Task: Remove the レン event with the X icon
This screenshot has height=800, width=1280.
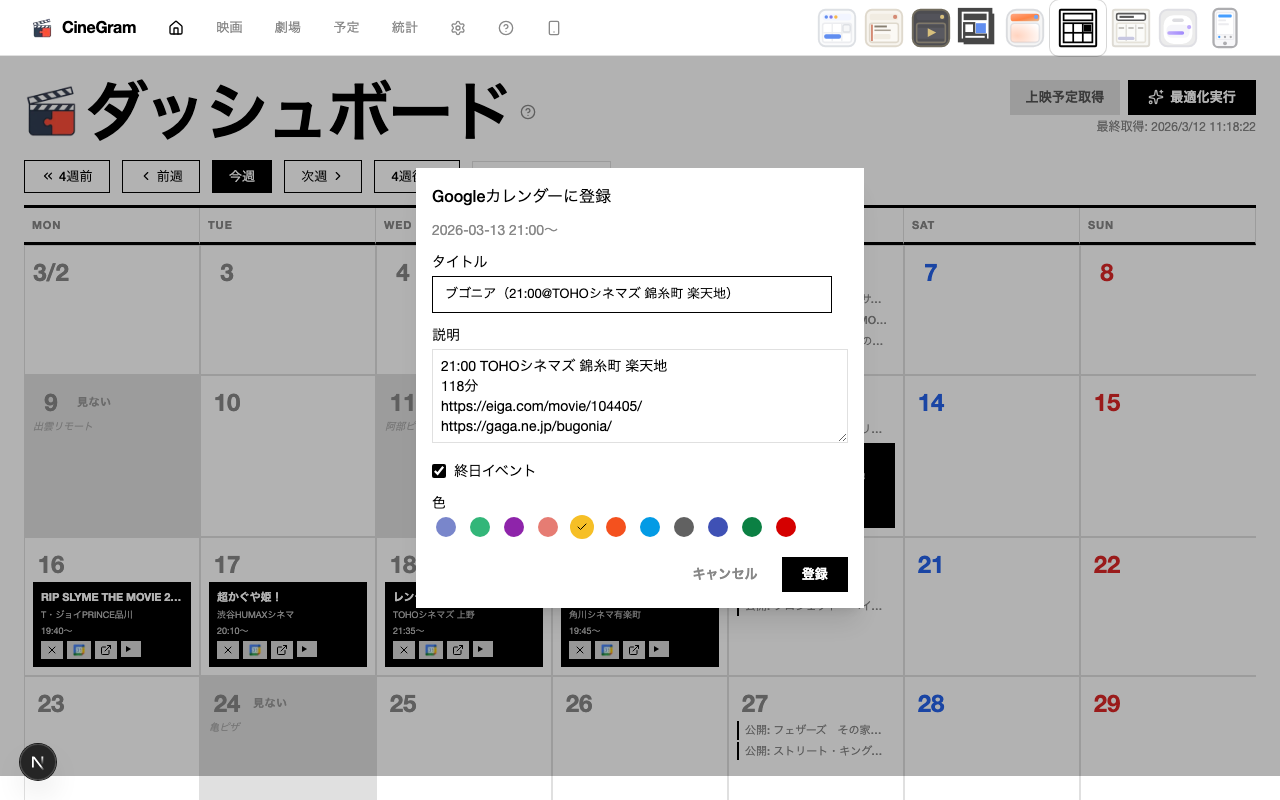Action: [403, 649]
